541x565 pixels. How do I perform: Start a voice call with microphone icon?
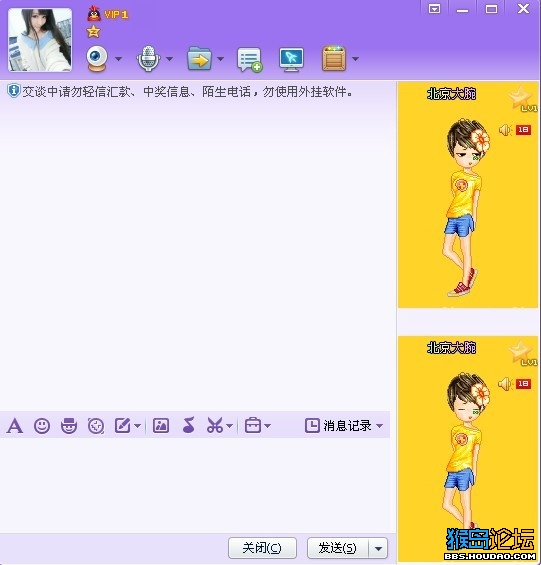pyautogui.click(x=148, y=59)
